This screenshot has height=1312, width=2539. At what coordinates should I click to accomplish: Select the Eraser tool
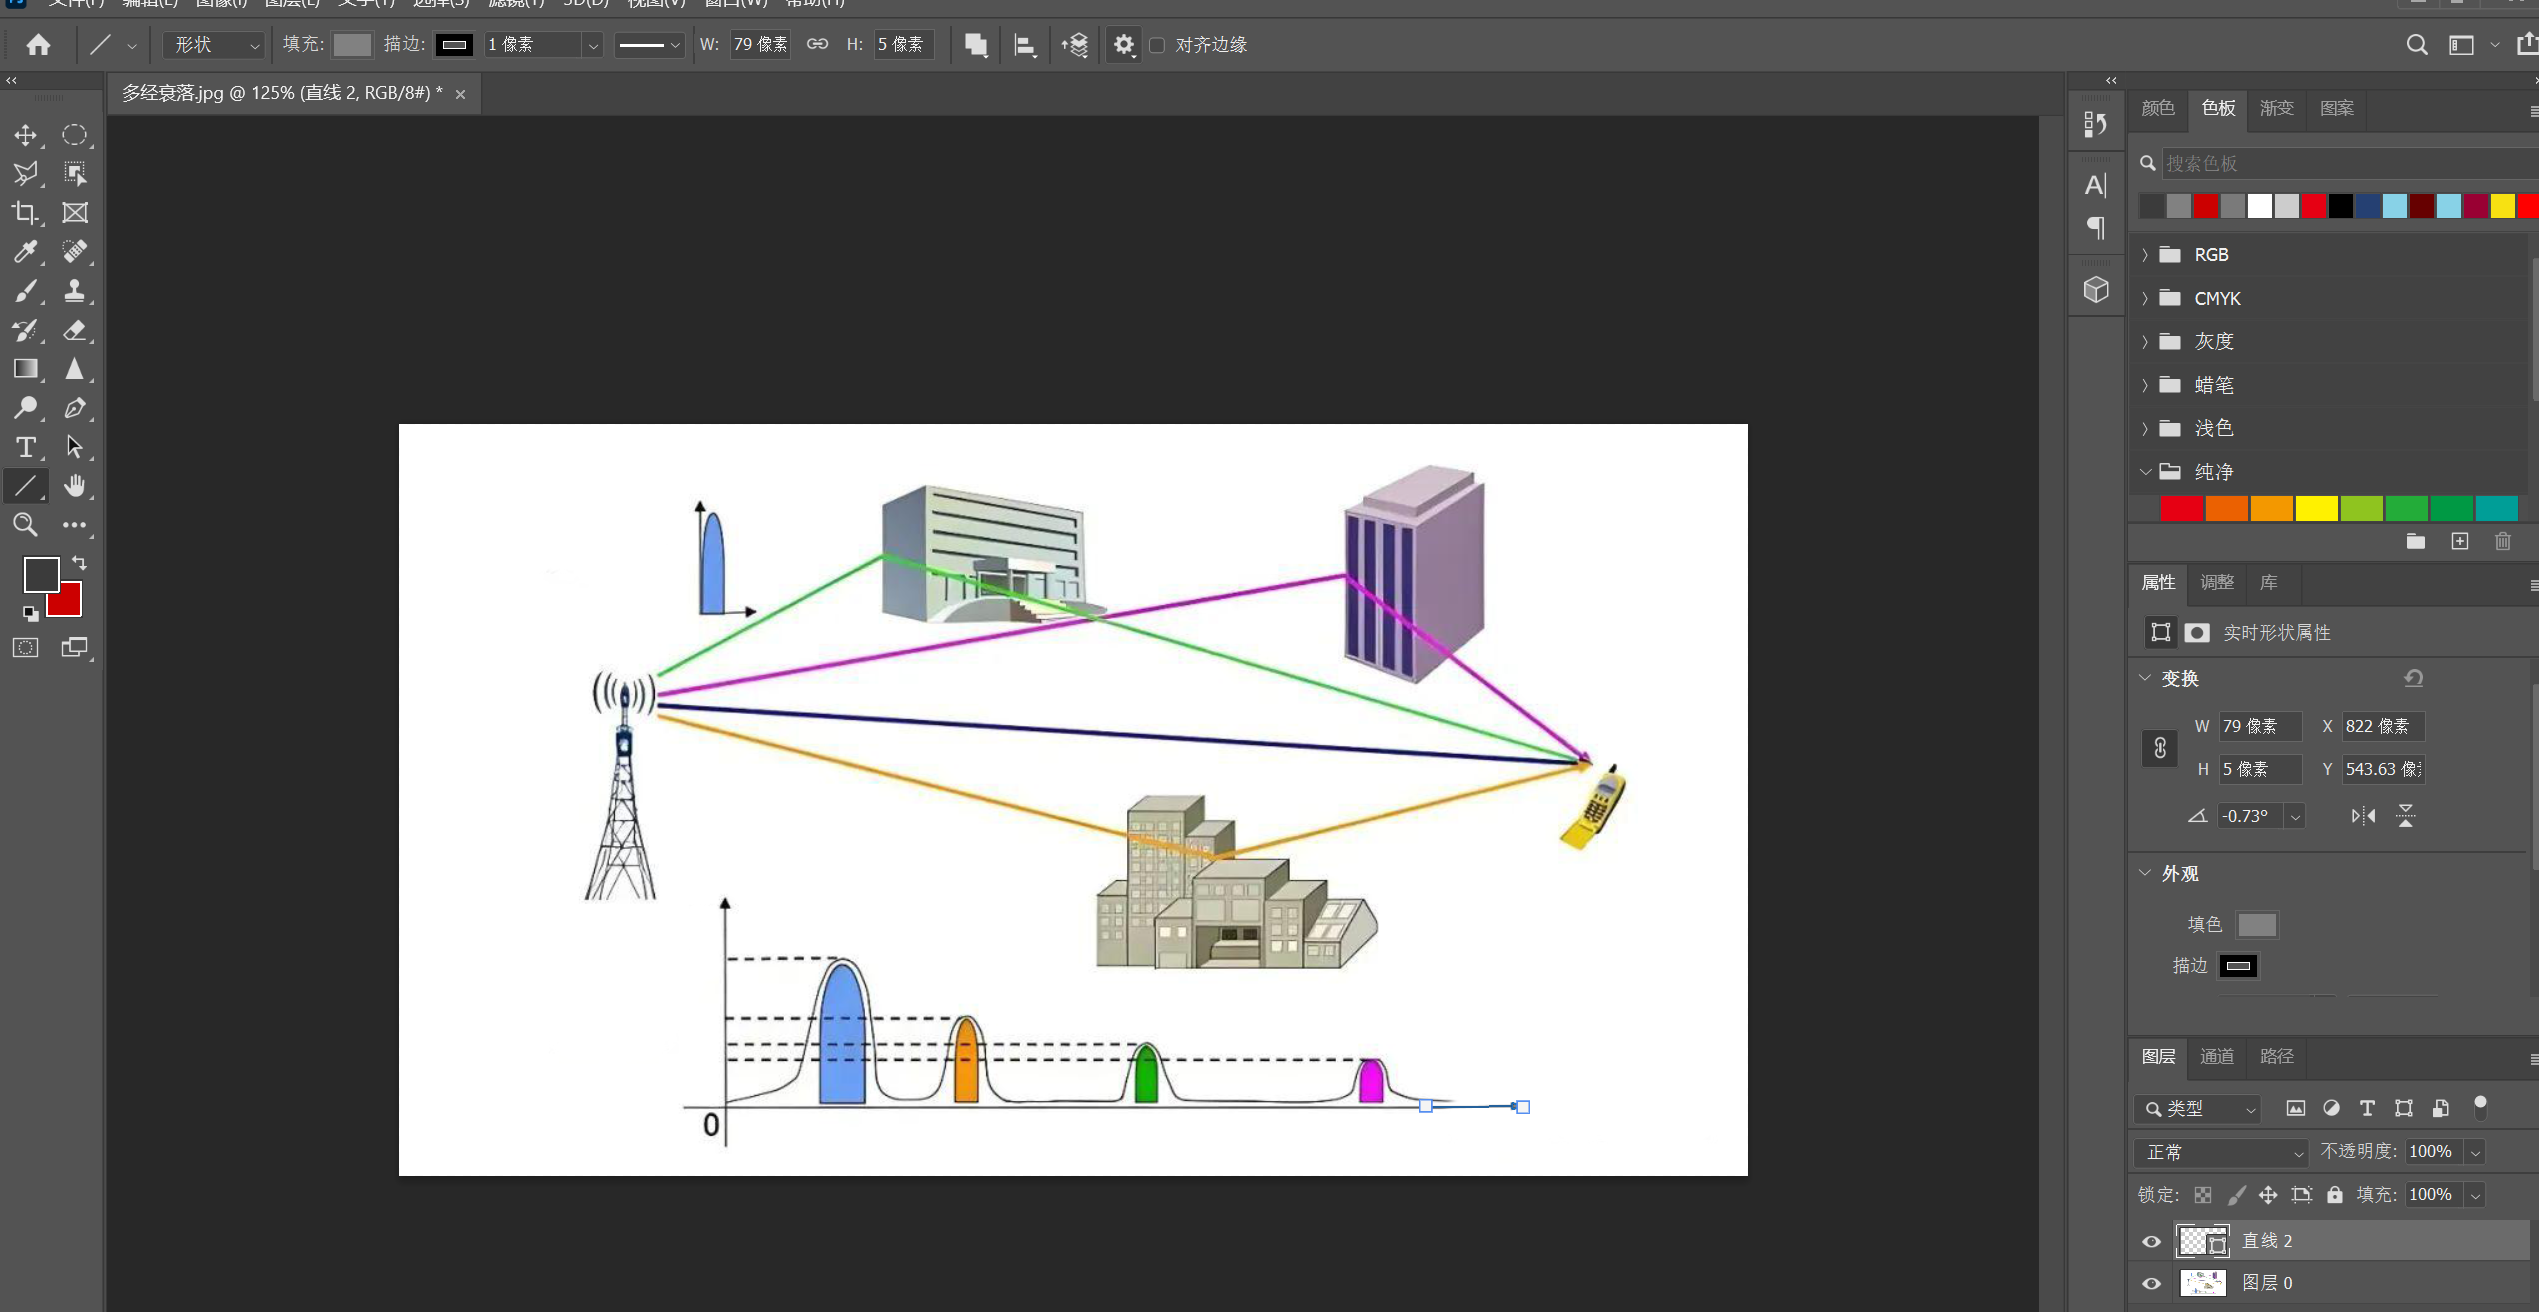click(x=75, y=330)
